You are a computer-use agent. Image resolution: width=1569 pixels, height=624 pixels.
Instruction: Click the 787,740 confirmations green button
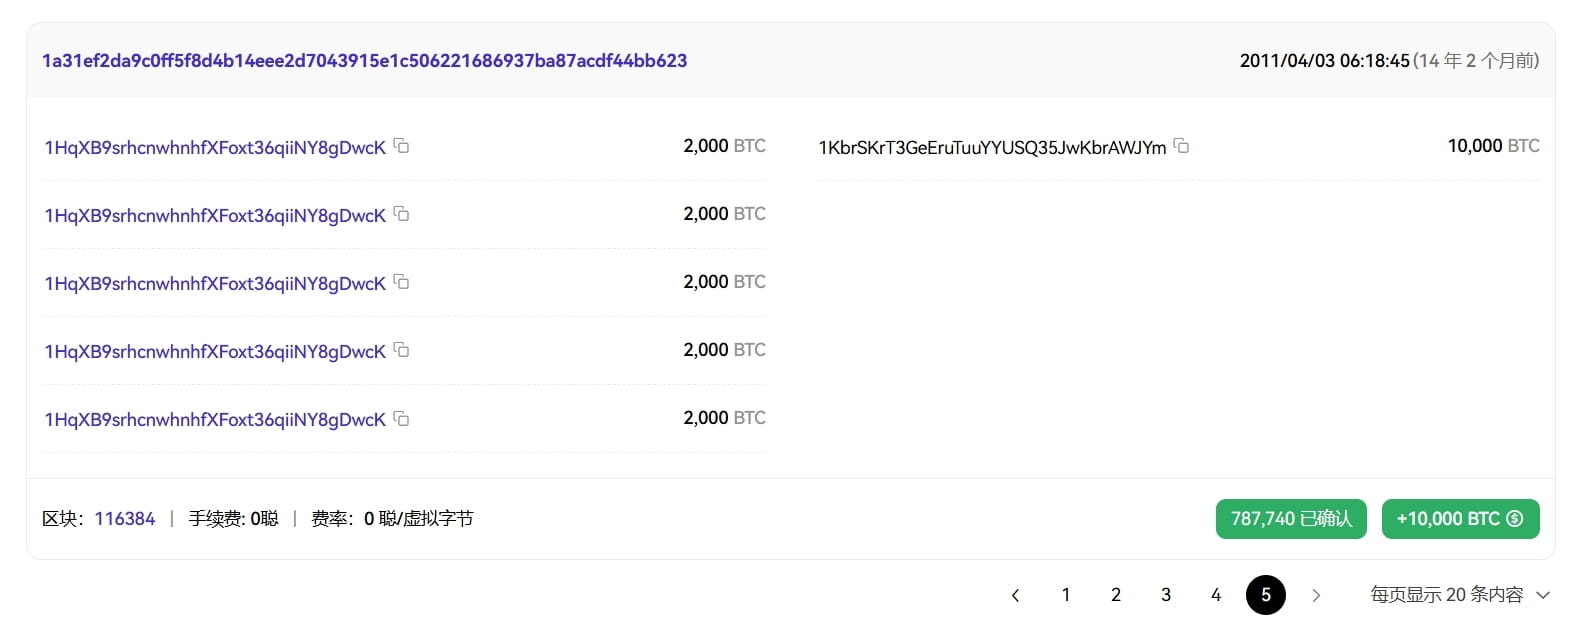(x=1291, y=518)
